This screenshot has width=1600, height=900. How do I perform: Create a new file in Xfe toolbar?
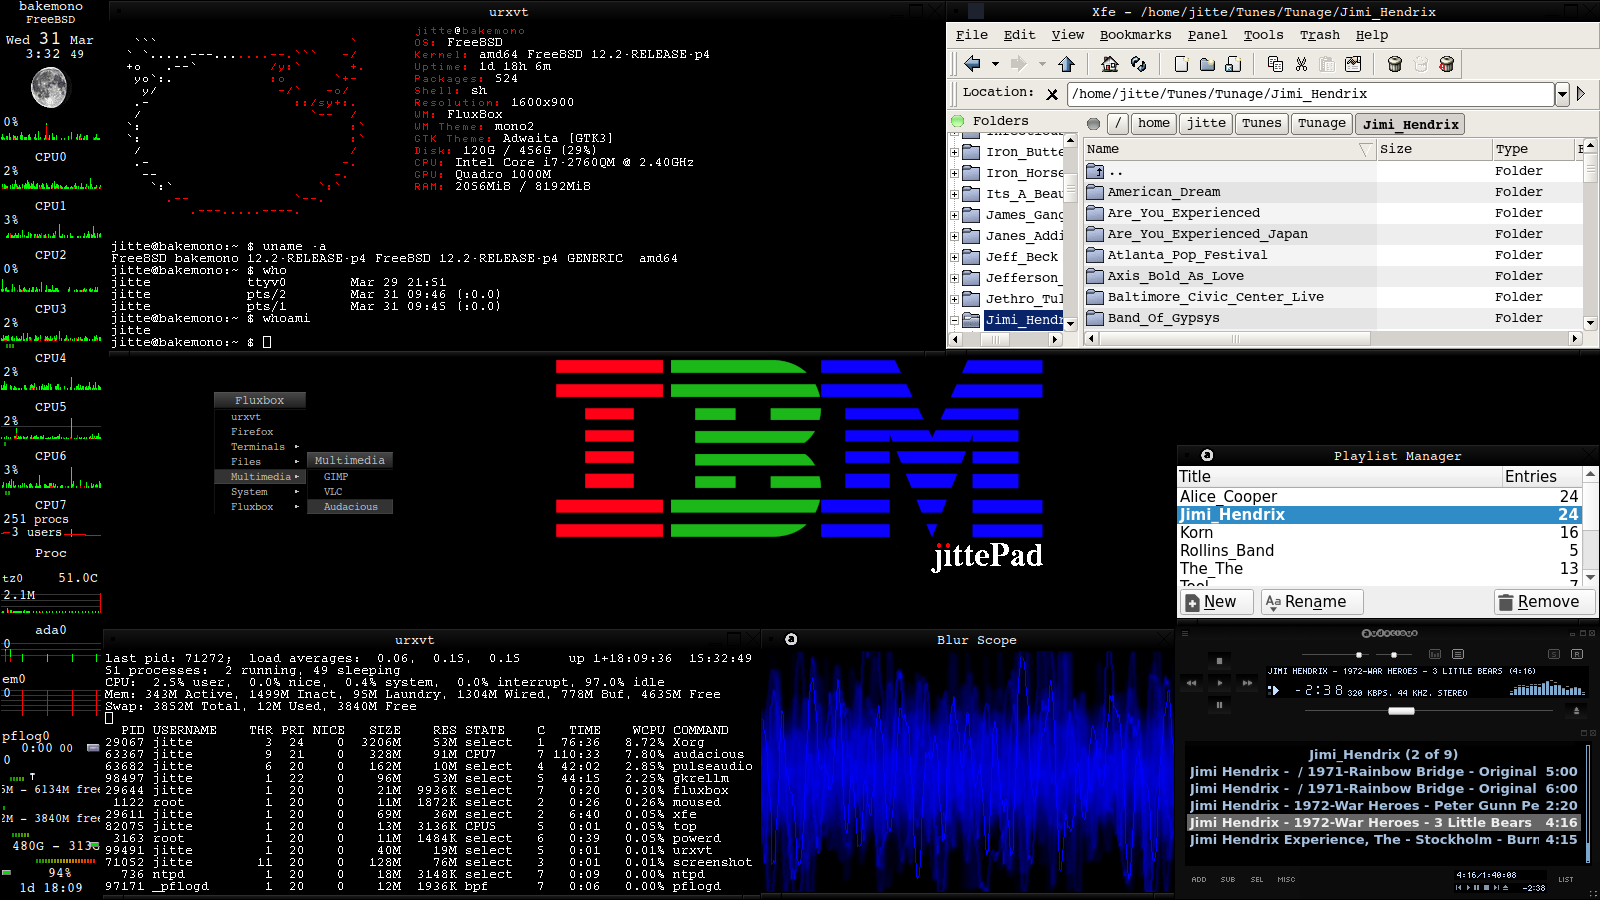(x=1181, y=64)
